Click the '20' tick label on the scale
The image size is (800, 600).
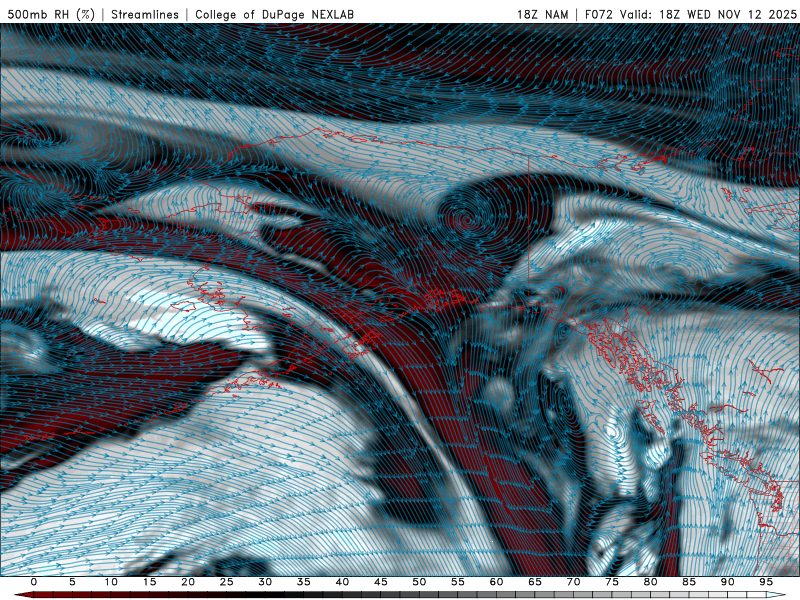click(x=188, y=582)
